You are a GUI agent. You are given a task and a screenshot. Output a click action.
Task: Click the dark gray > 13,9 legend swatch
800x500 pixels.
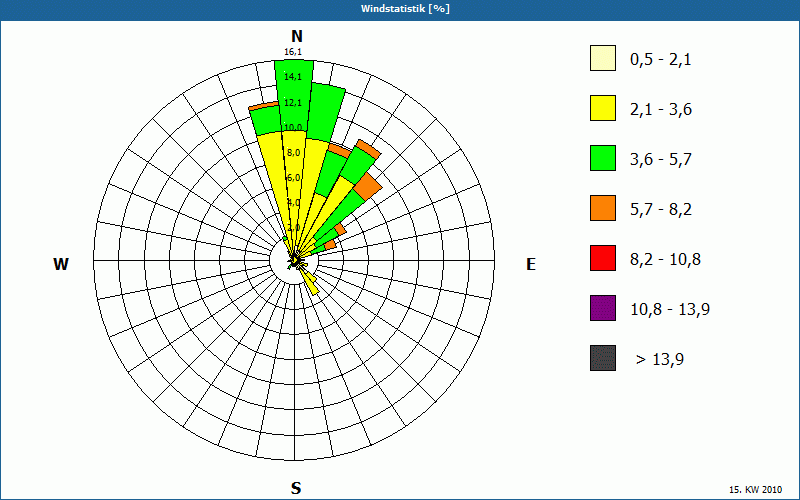point(603,358)
